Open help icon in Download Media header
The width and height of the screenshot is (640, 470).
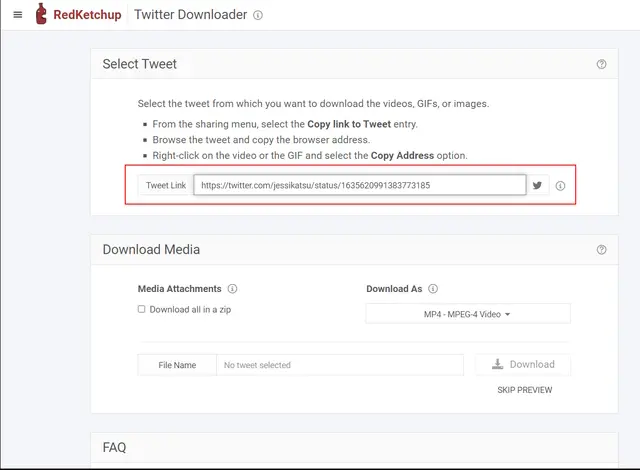click(x=601, y=249)
